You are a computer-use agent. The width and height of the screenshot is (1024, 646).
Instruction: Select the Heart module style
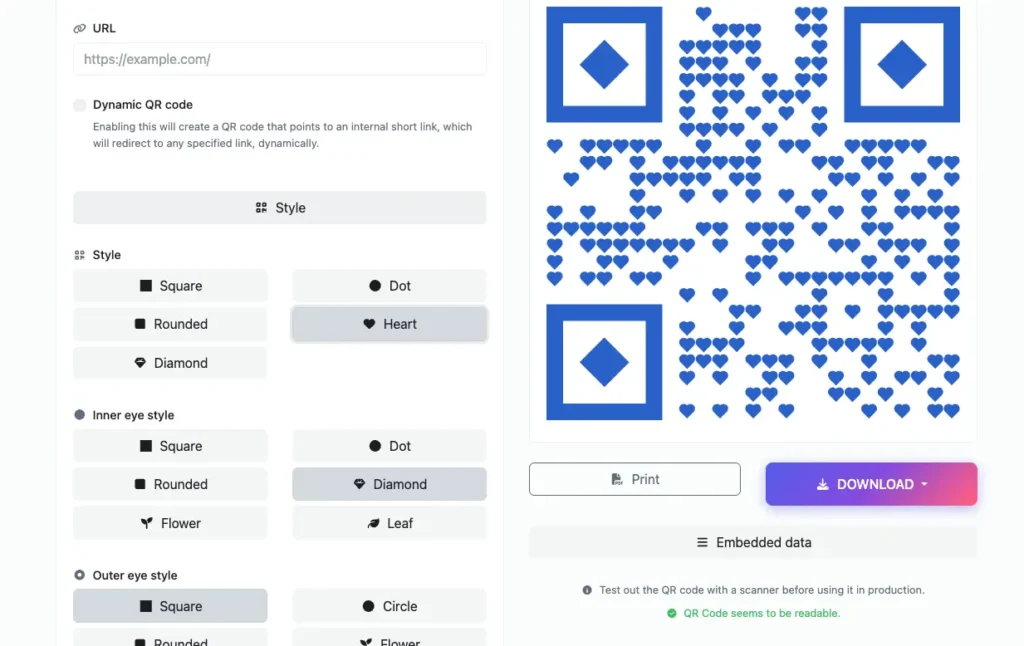389,324
